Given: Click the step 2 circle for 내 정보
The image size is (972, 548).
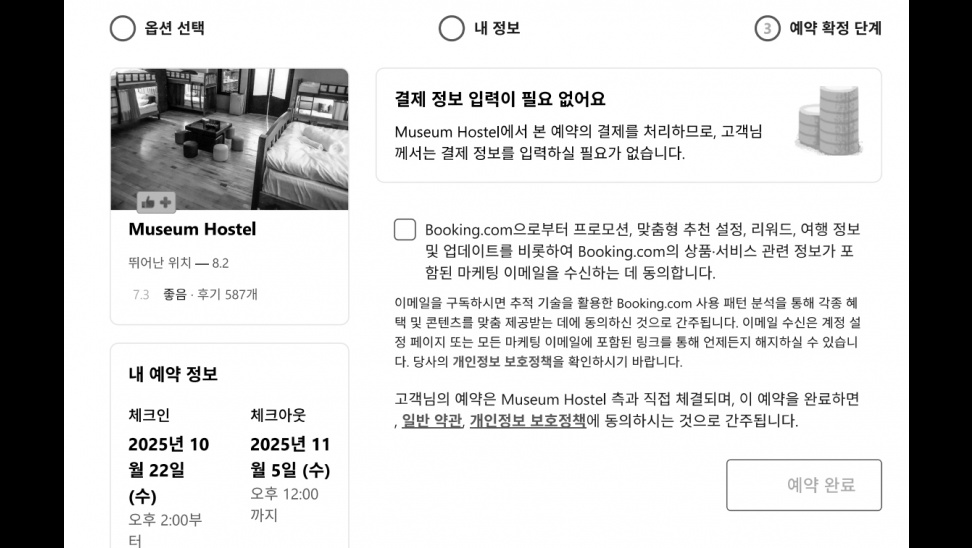Looking at the screenshot, I should click(451, 29).
